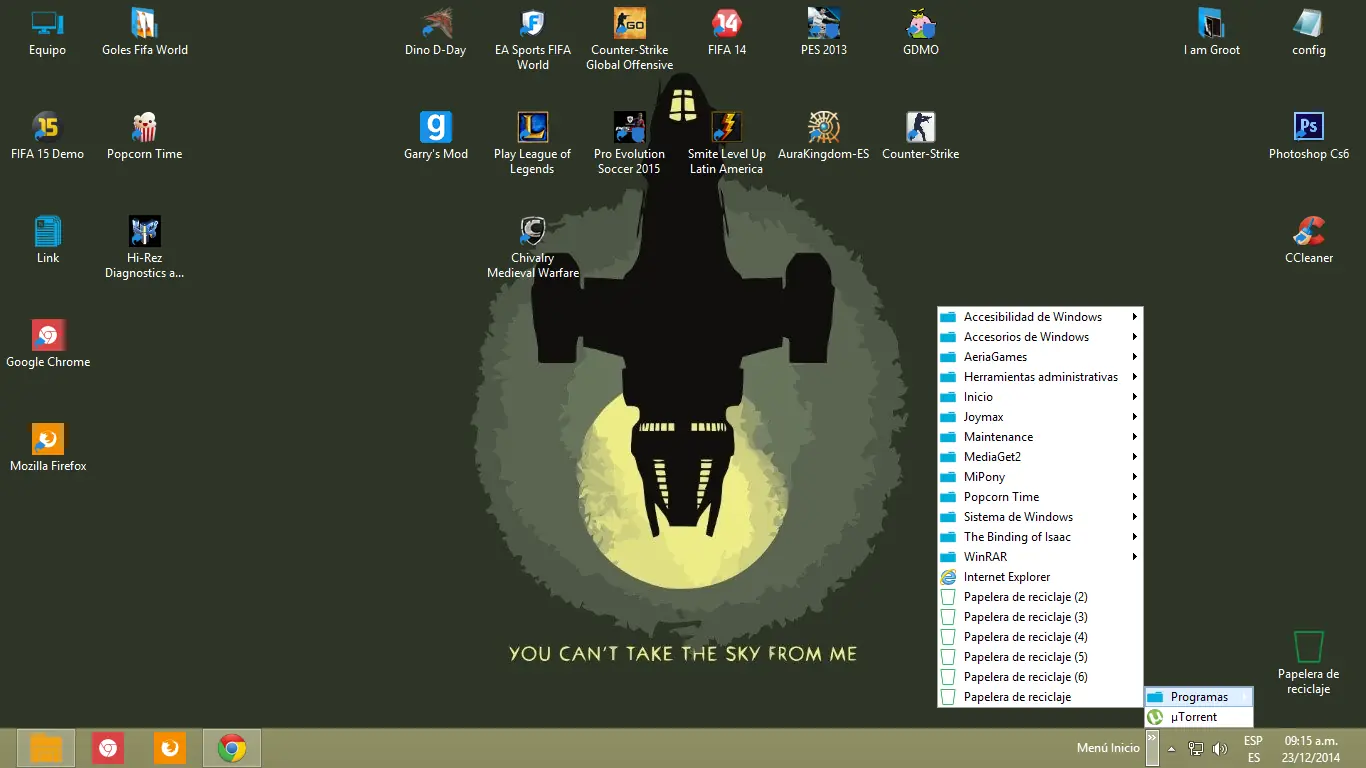Expand the WinRAR submenu arrow
This screenshot has height=768, width=1366.
(x=1135, y=557)
